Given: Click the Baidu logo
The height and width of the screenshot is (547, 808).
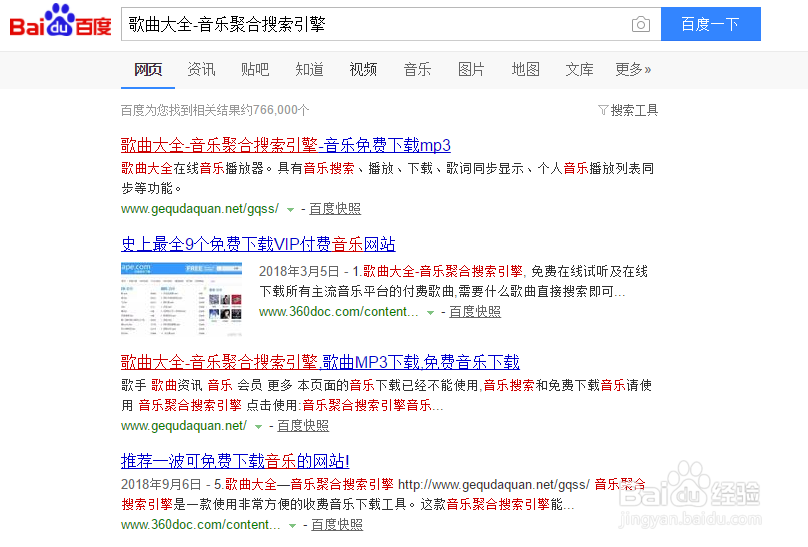Looking at the screenshot, I should [60, 22].
